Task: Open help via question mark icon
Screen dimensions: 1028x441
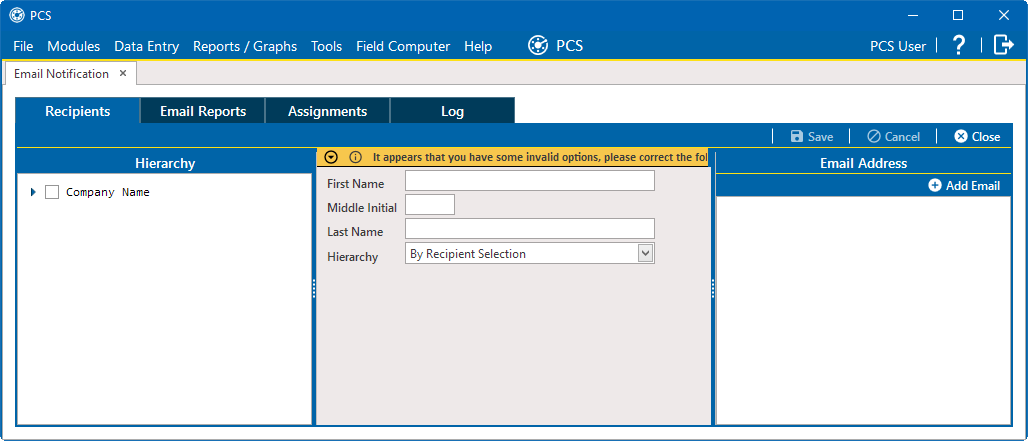Action: click(959, 45)
